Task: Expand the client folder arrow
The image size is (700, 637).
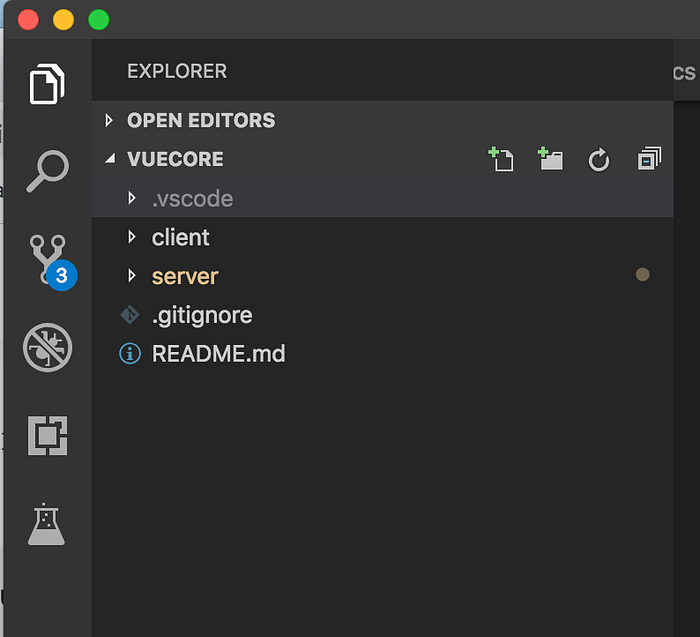Action: point(132,237)
